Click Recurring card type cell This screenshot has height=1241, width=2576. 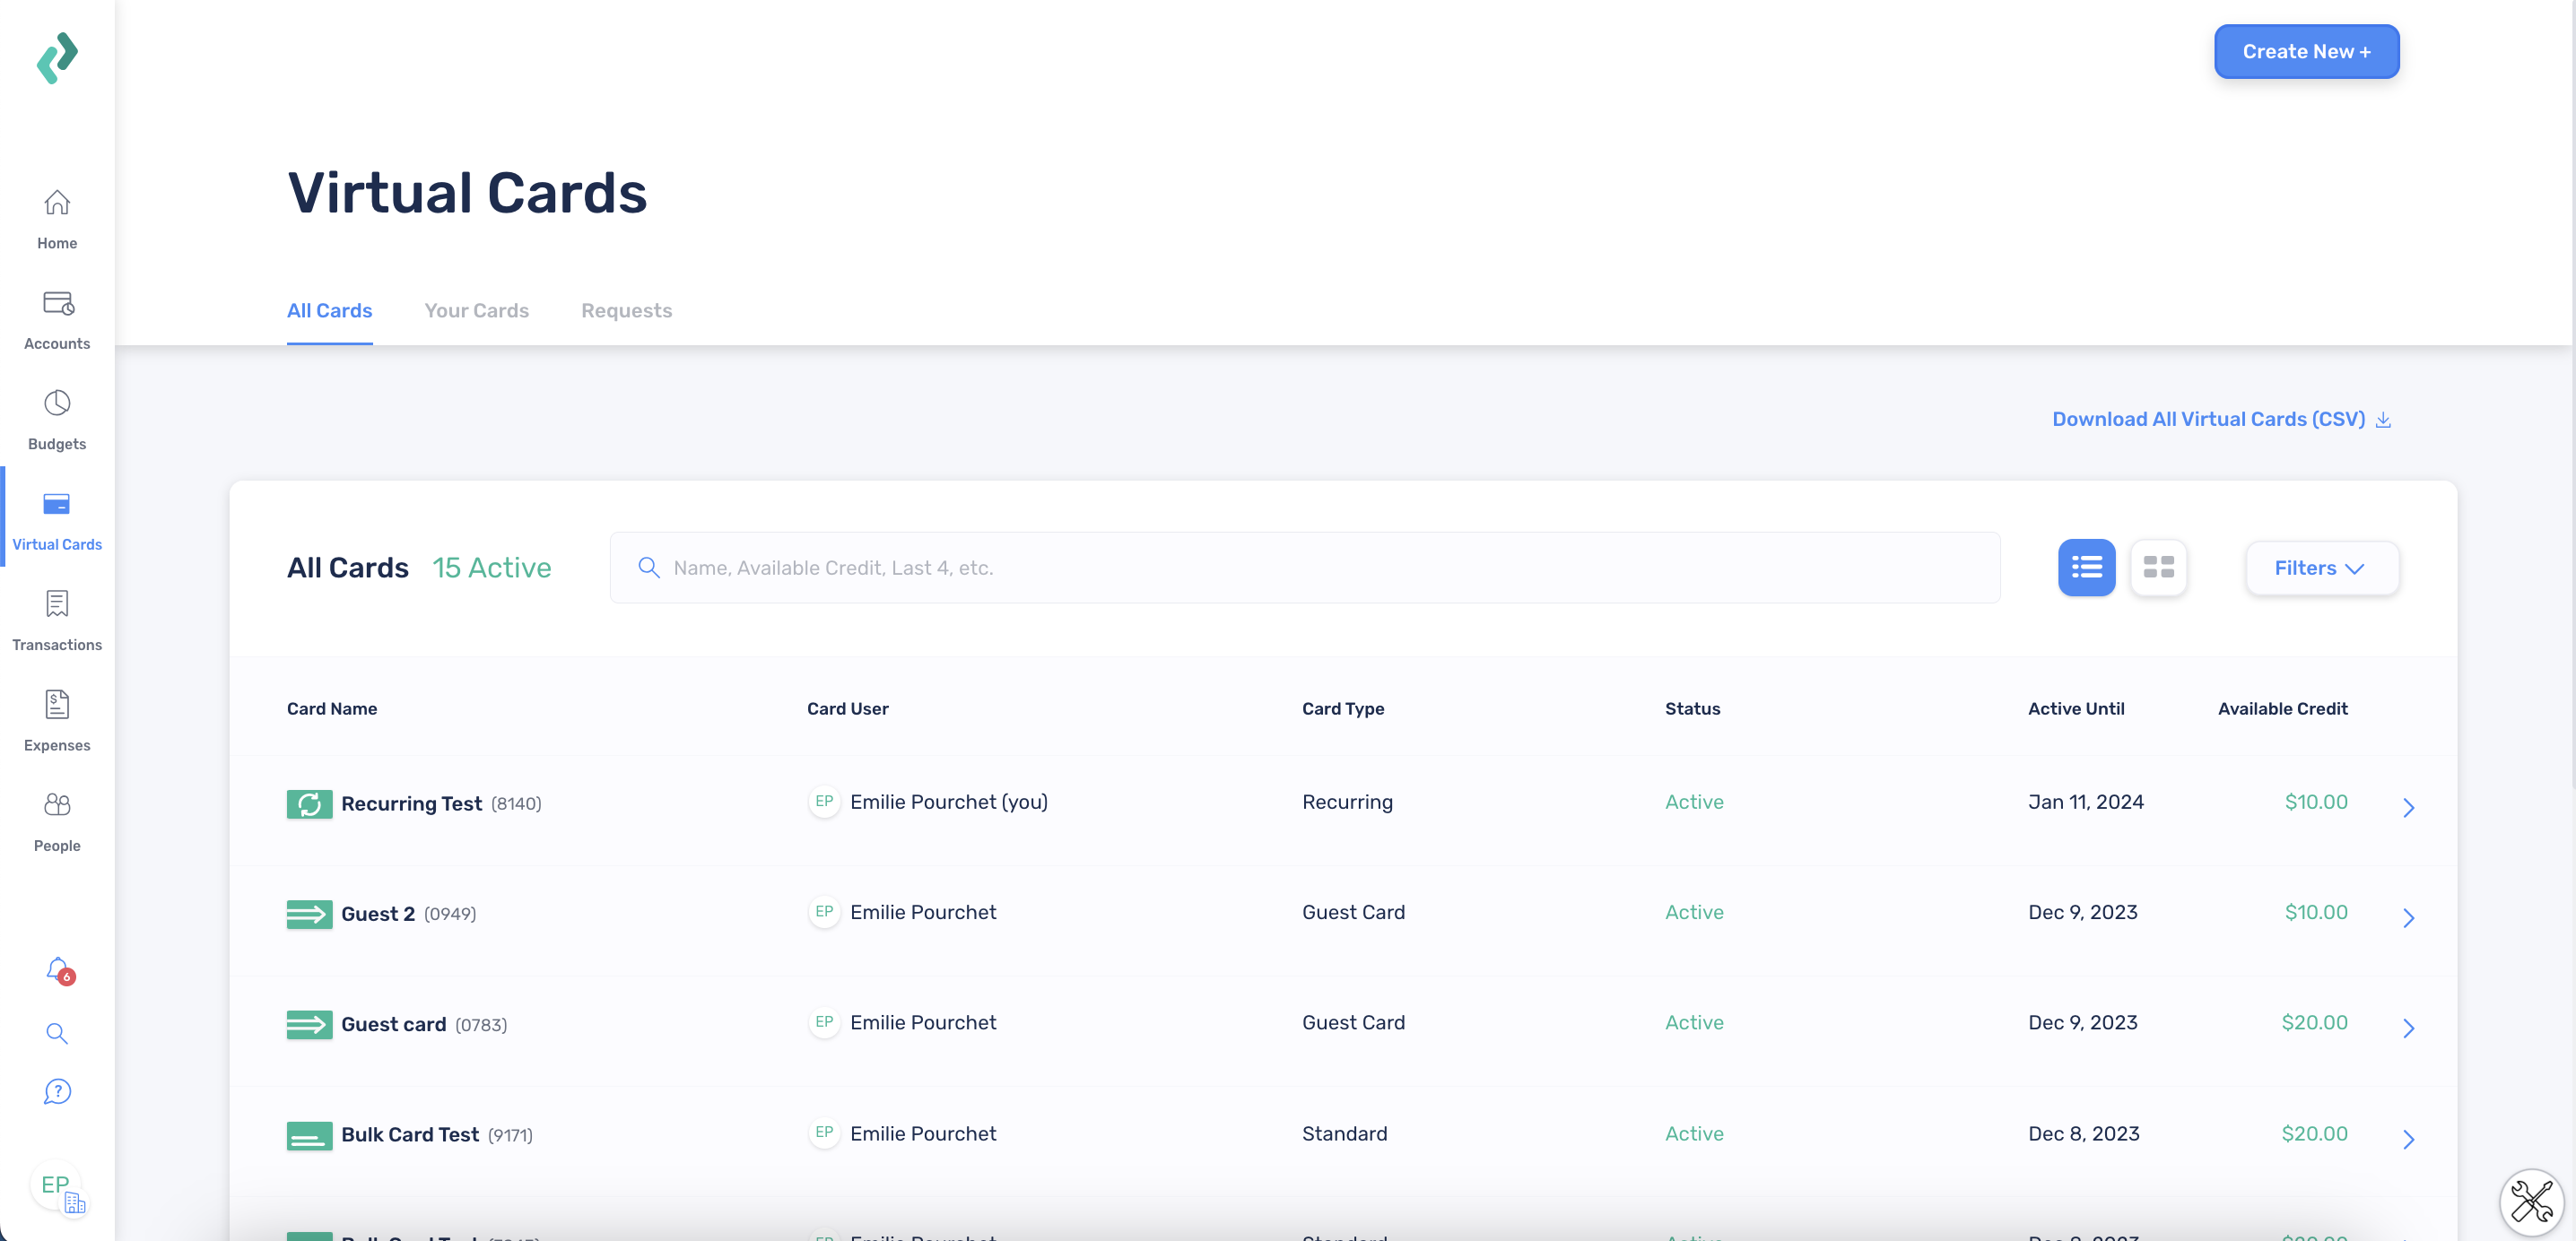(1347, 802)
